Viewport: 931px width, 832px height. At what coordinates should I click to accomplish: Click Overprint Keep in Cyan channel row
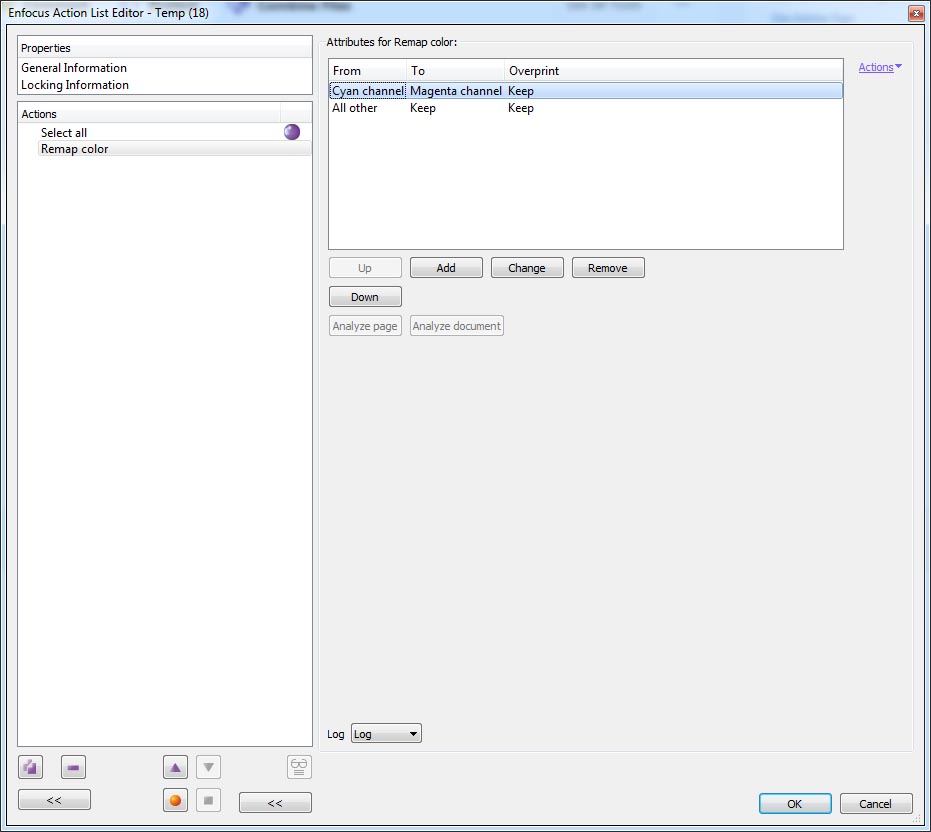click(521, 91)
